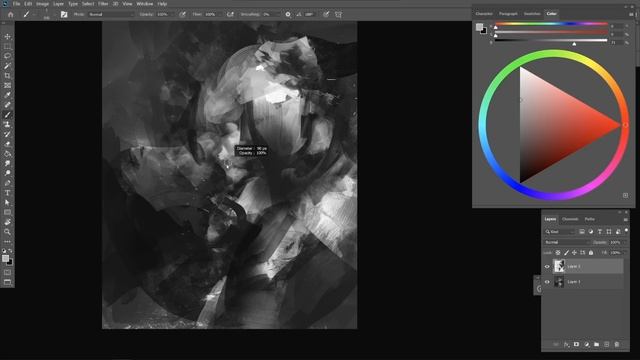The width and height of the screenshot is (640, 360).
Task: Open the Filter menu
Action: (x=103, y=4)
